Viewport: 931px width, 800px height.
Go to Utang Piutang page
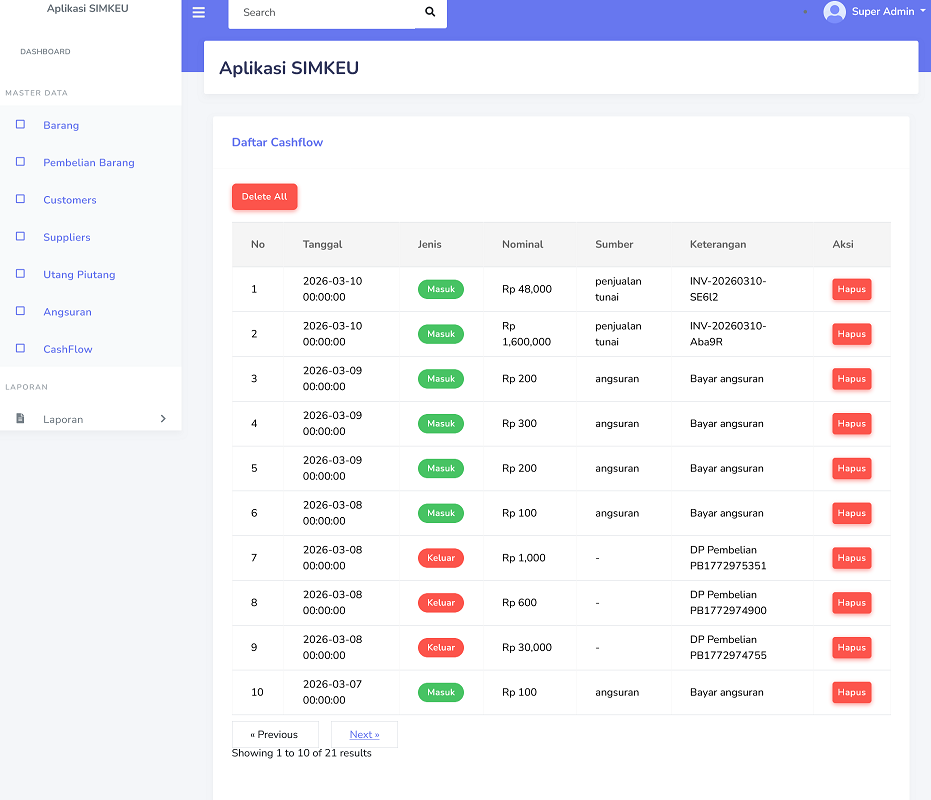[x=79, y=275]
